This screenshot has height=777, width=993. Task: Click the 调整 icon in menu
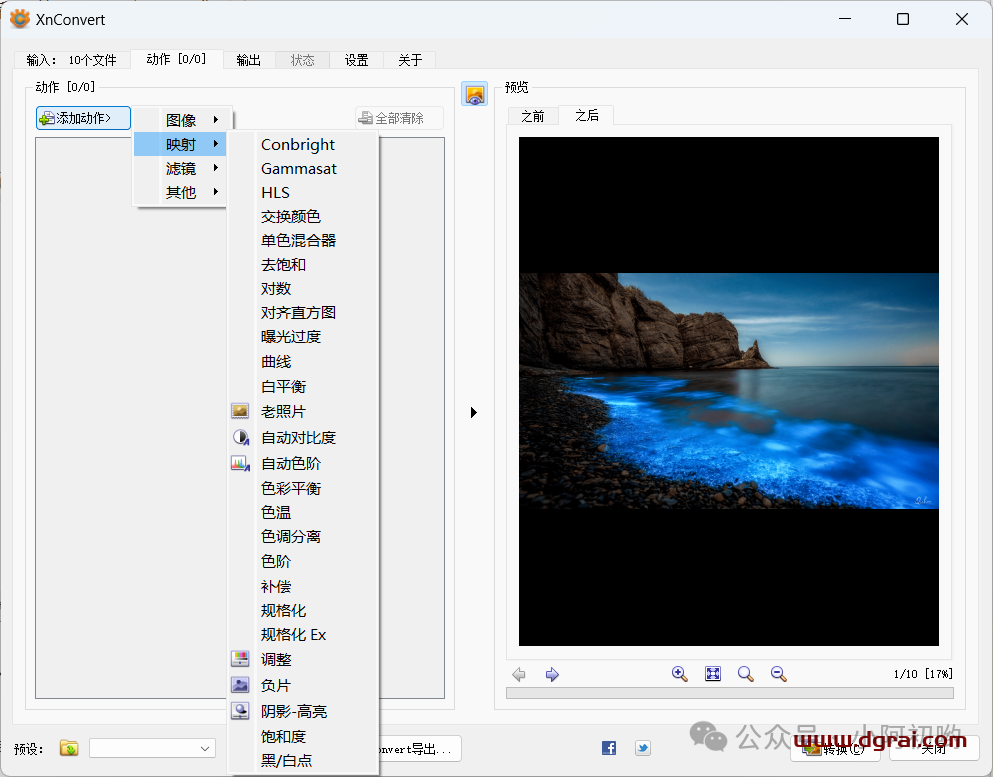[x=240, y=659]
